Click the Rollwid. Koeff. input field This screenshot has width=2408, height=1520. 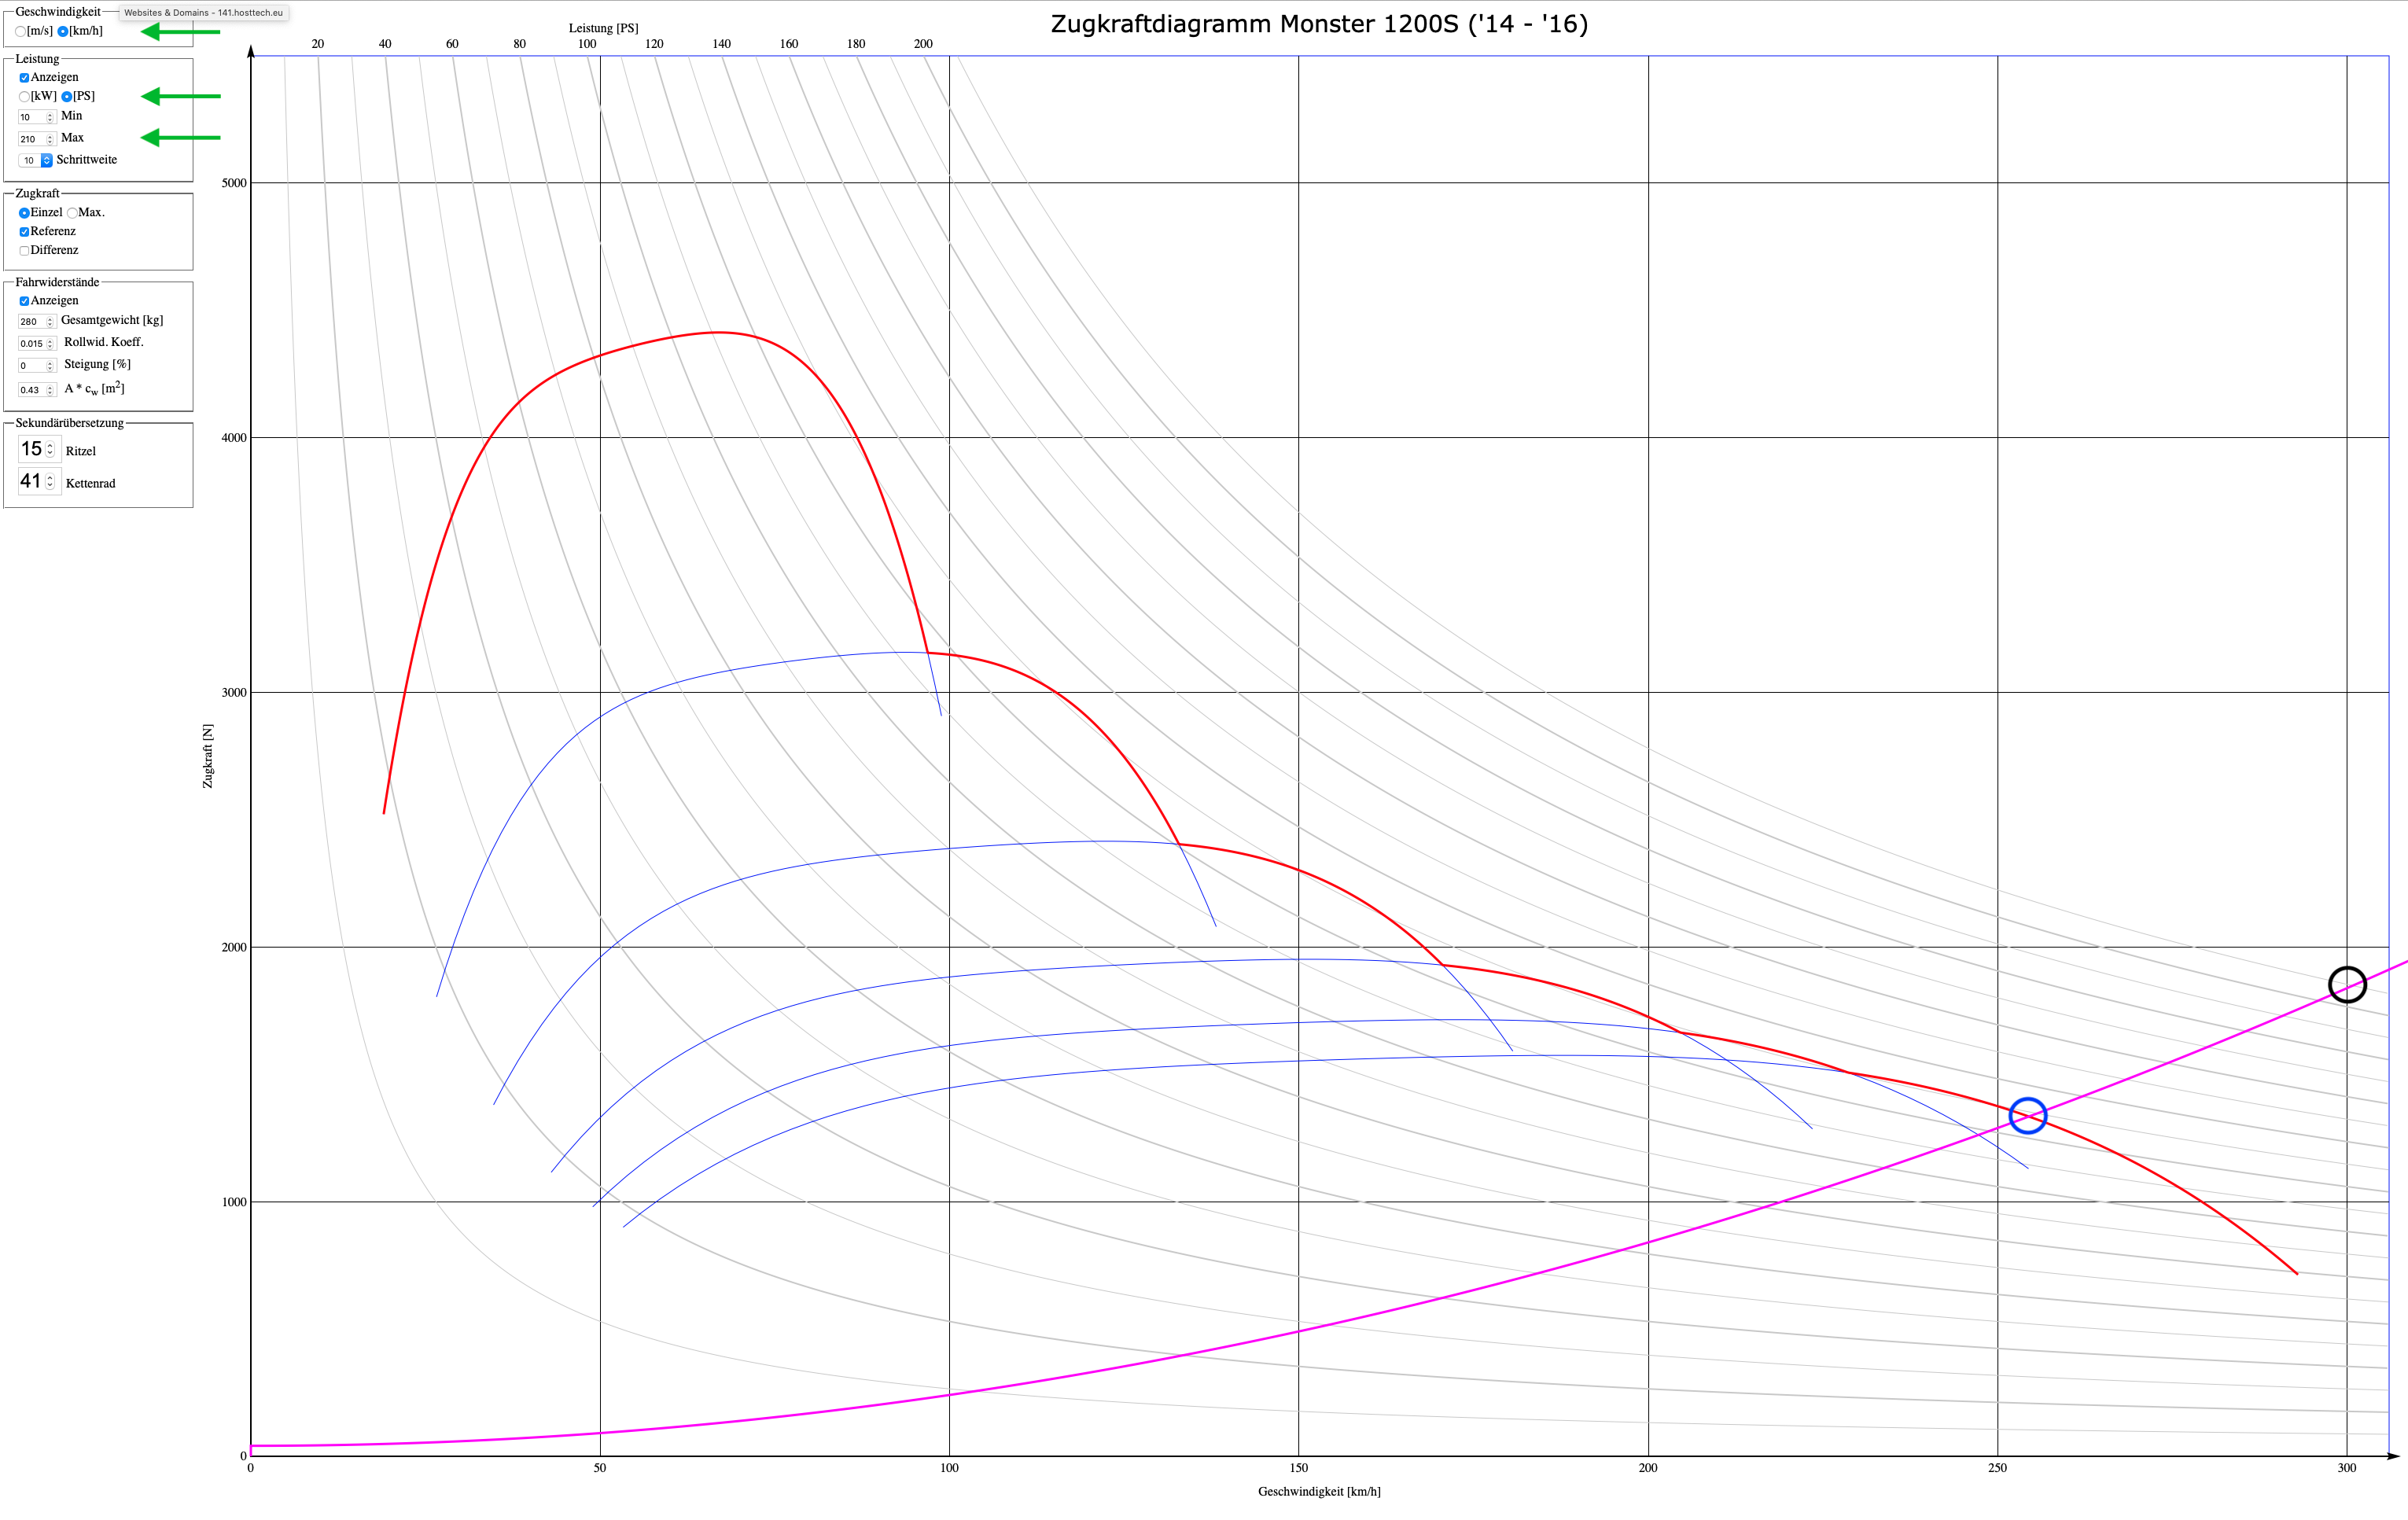31,344
